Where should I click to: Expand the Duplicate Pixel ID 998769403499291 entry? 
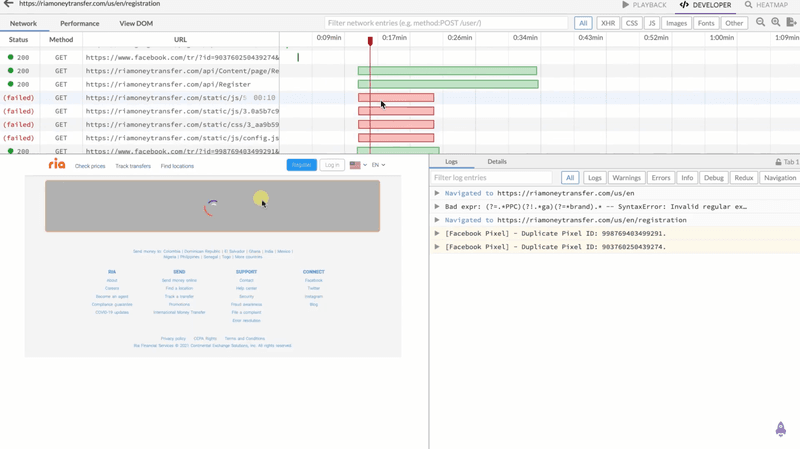[x=437, y=233]
